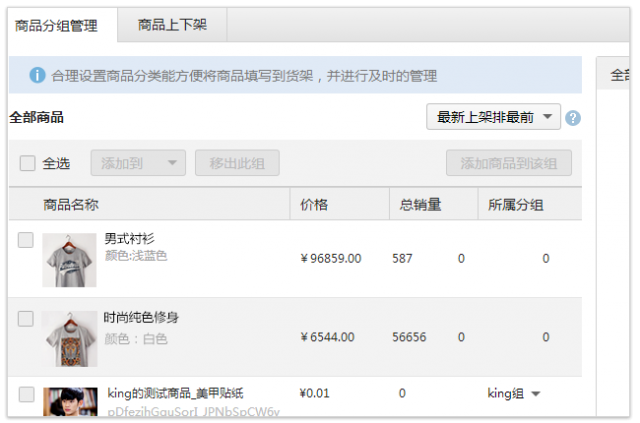This screenshot has height=423, width=640.
Task: Click the blue info icon in notice bar
Action: tap(37, 75)
